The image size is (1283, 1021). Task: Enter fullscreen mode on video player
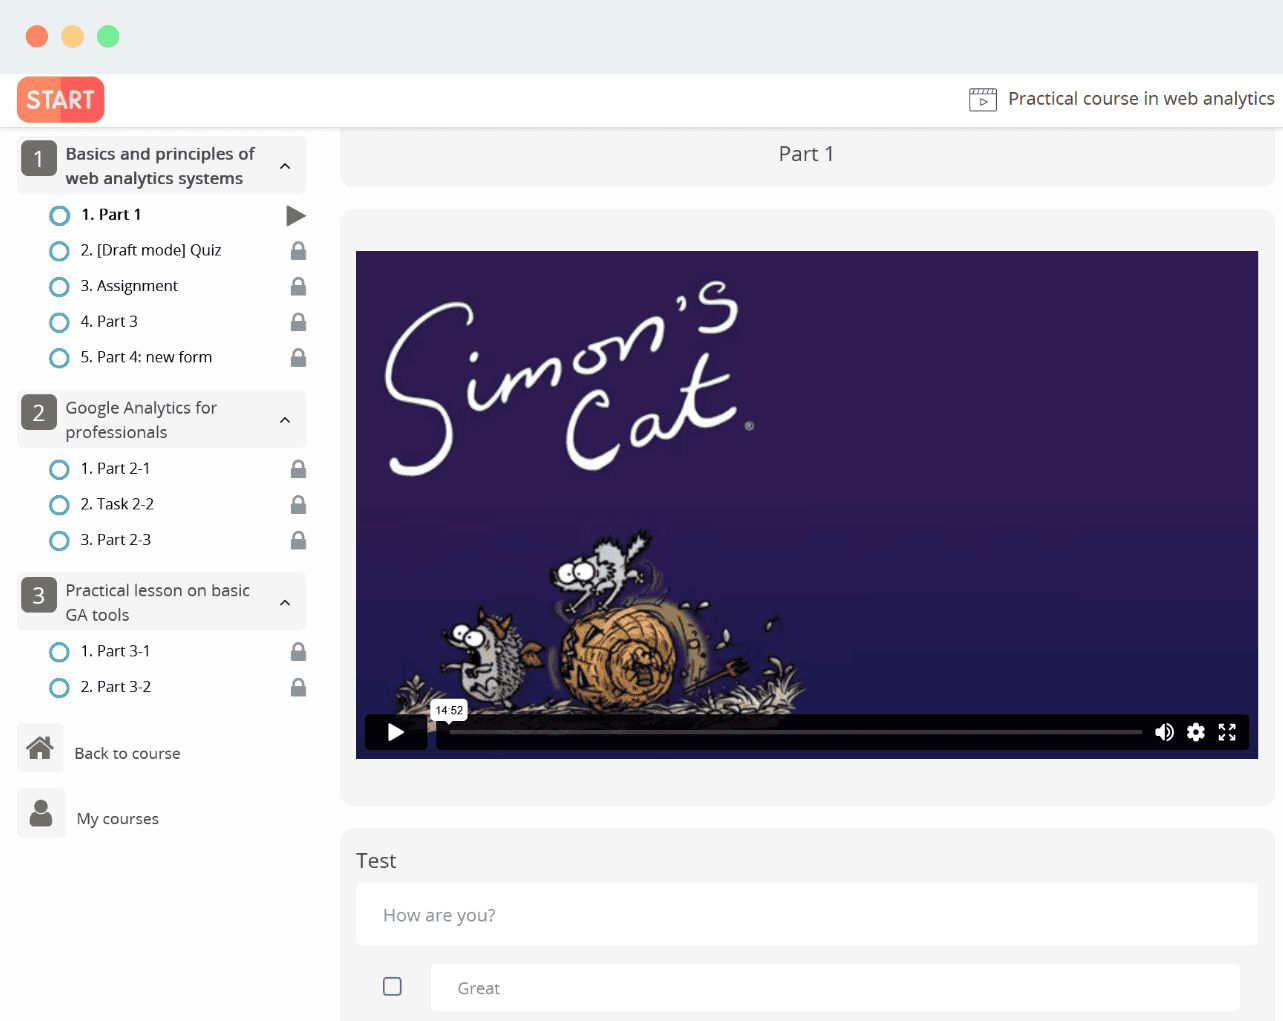point(1227,732)
